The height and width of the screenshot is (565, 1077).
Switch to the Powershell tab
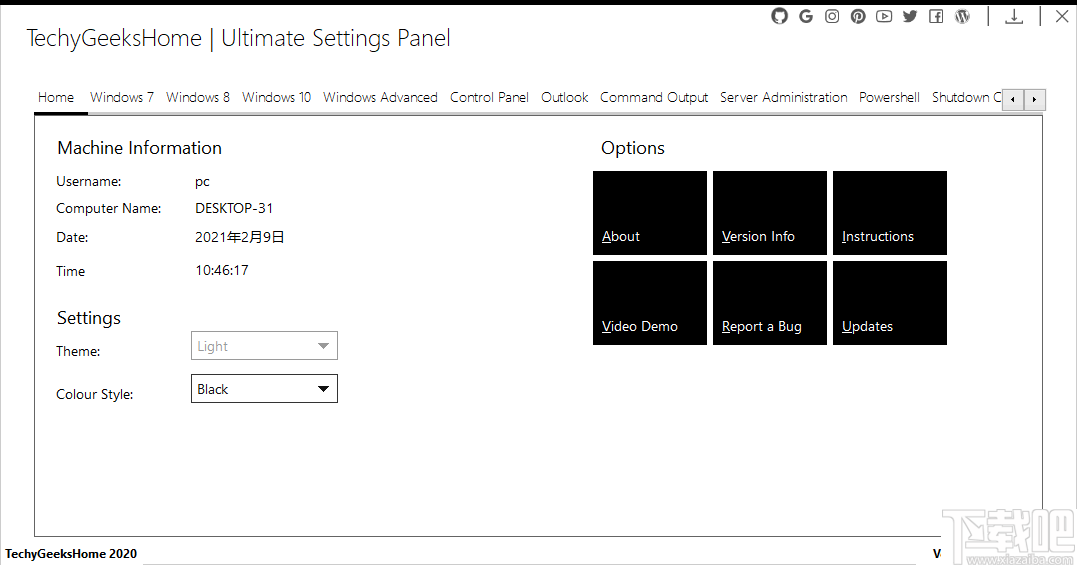tap(889, 97)
